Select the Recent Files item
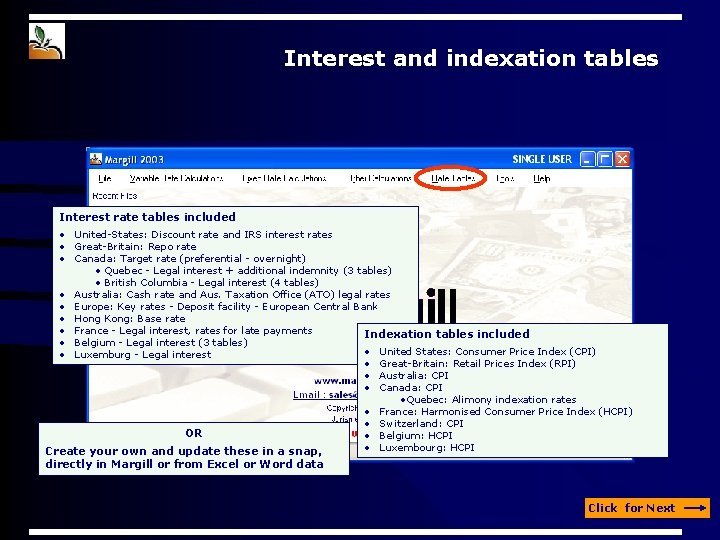This screenshot has width=720, height=540. click(115, 196)
